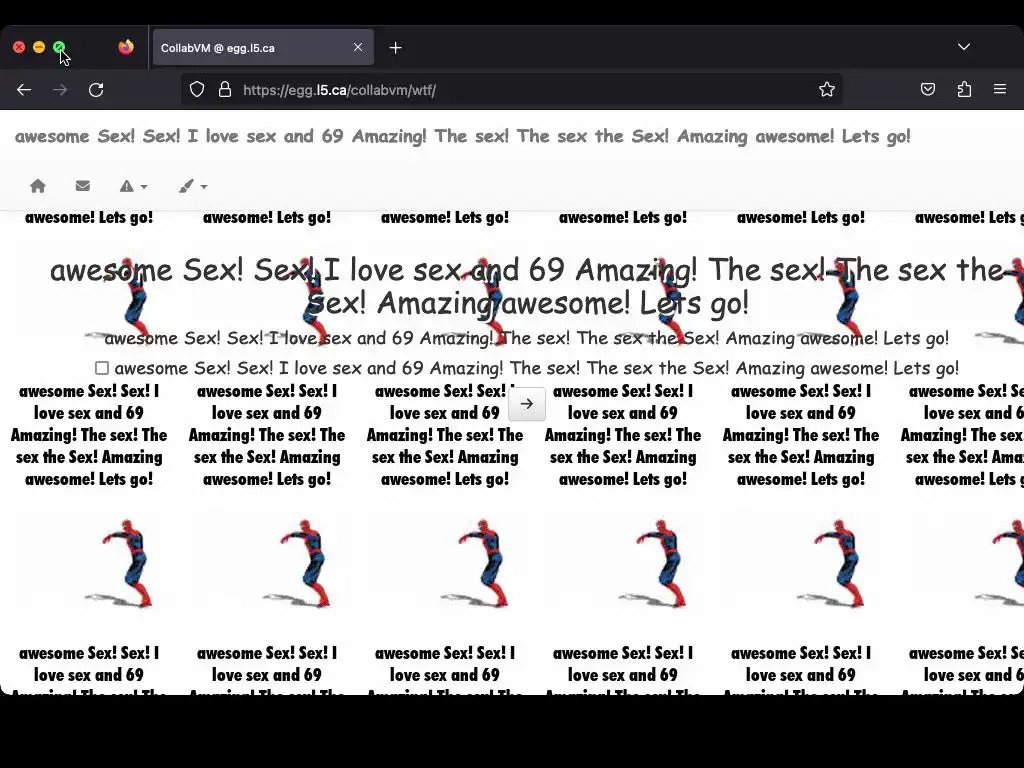
Task: Open a new tab with plus
Action: pos(395,48)
